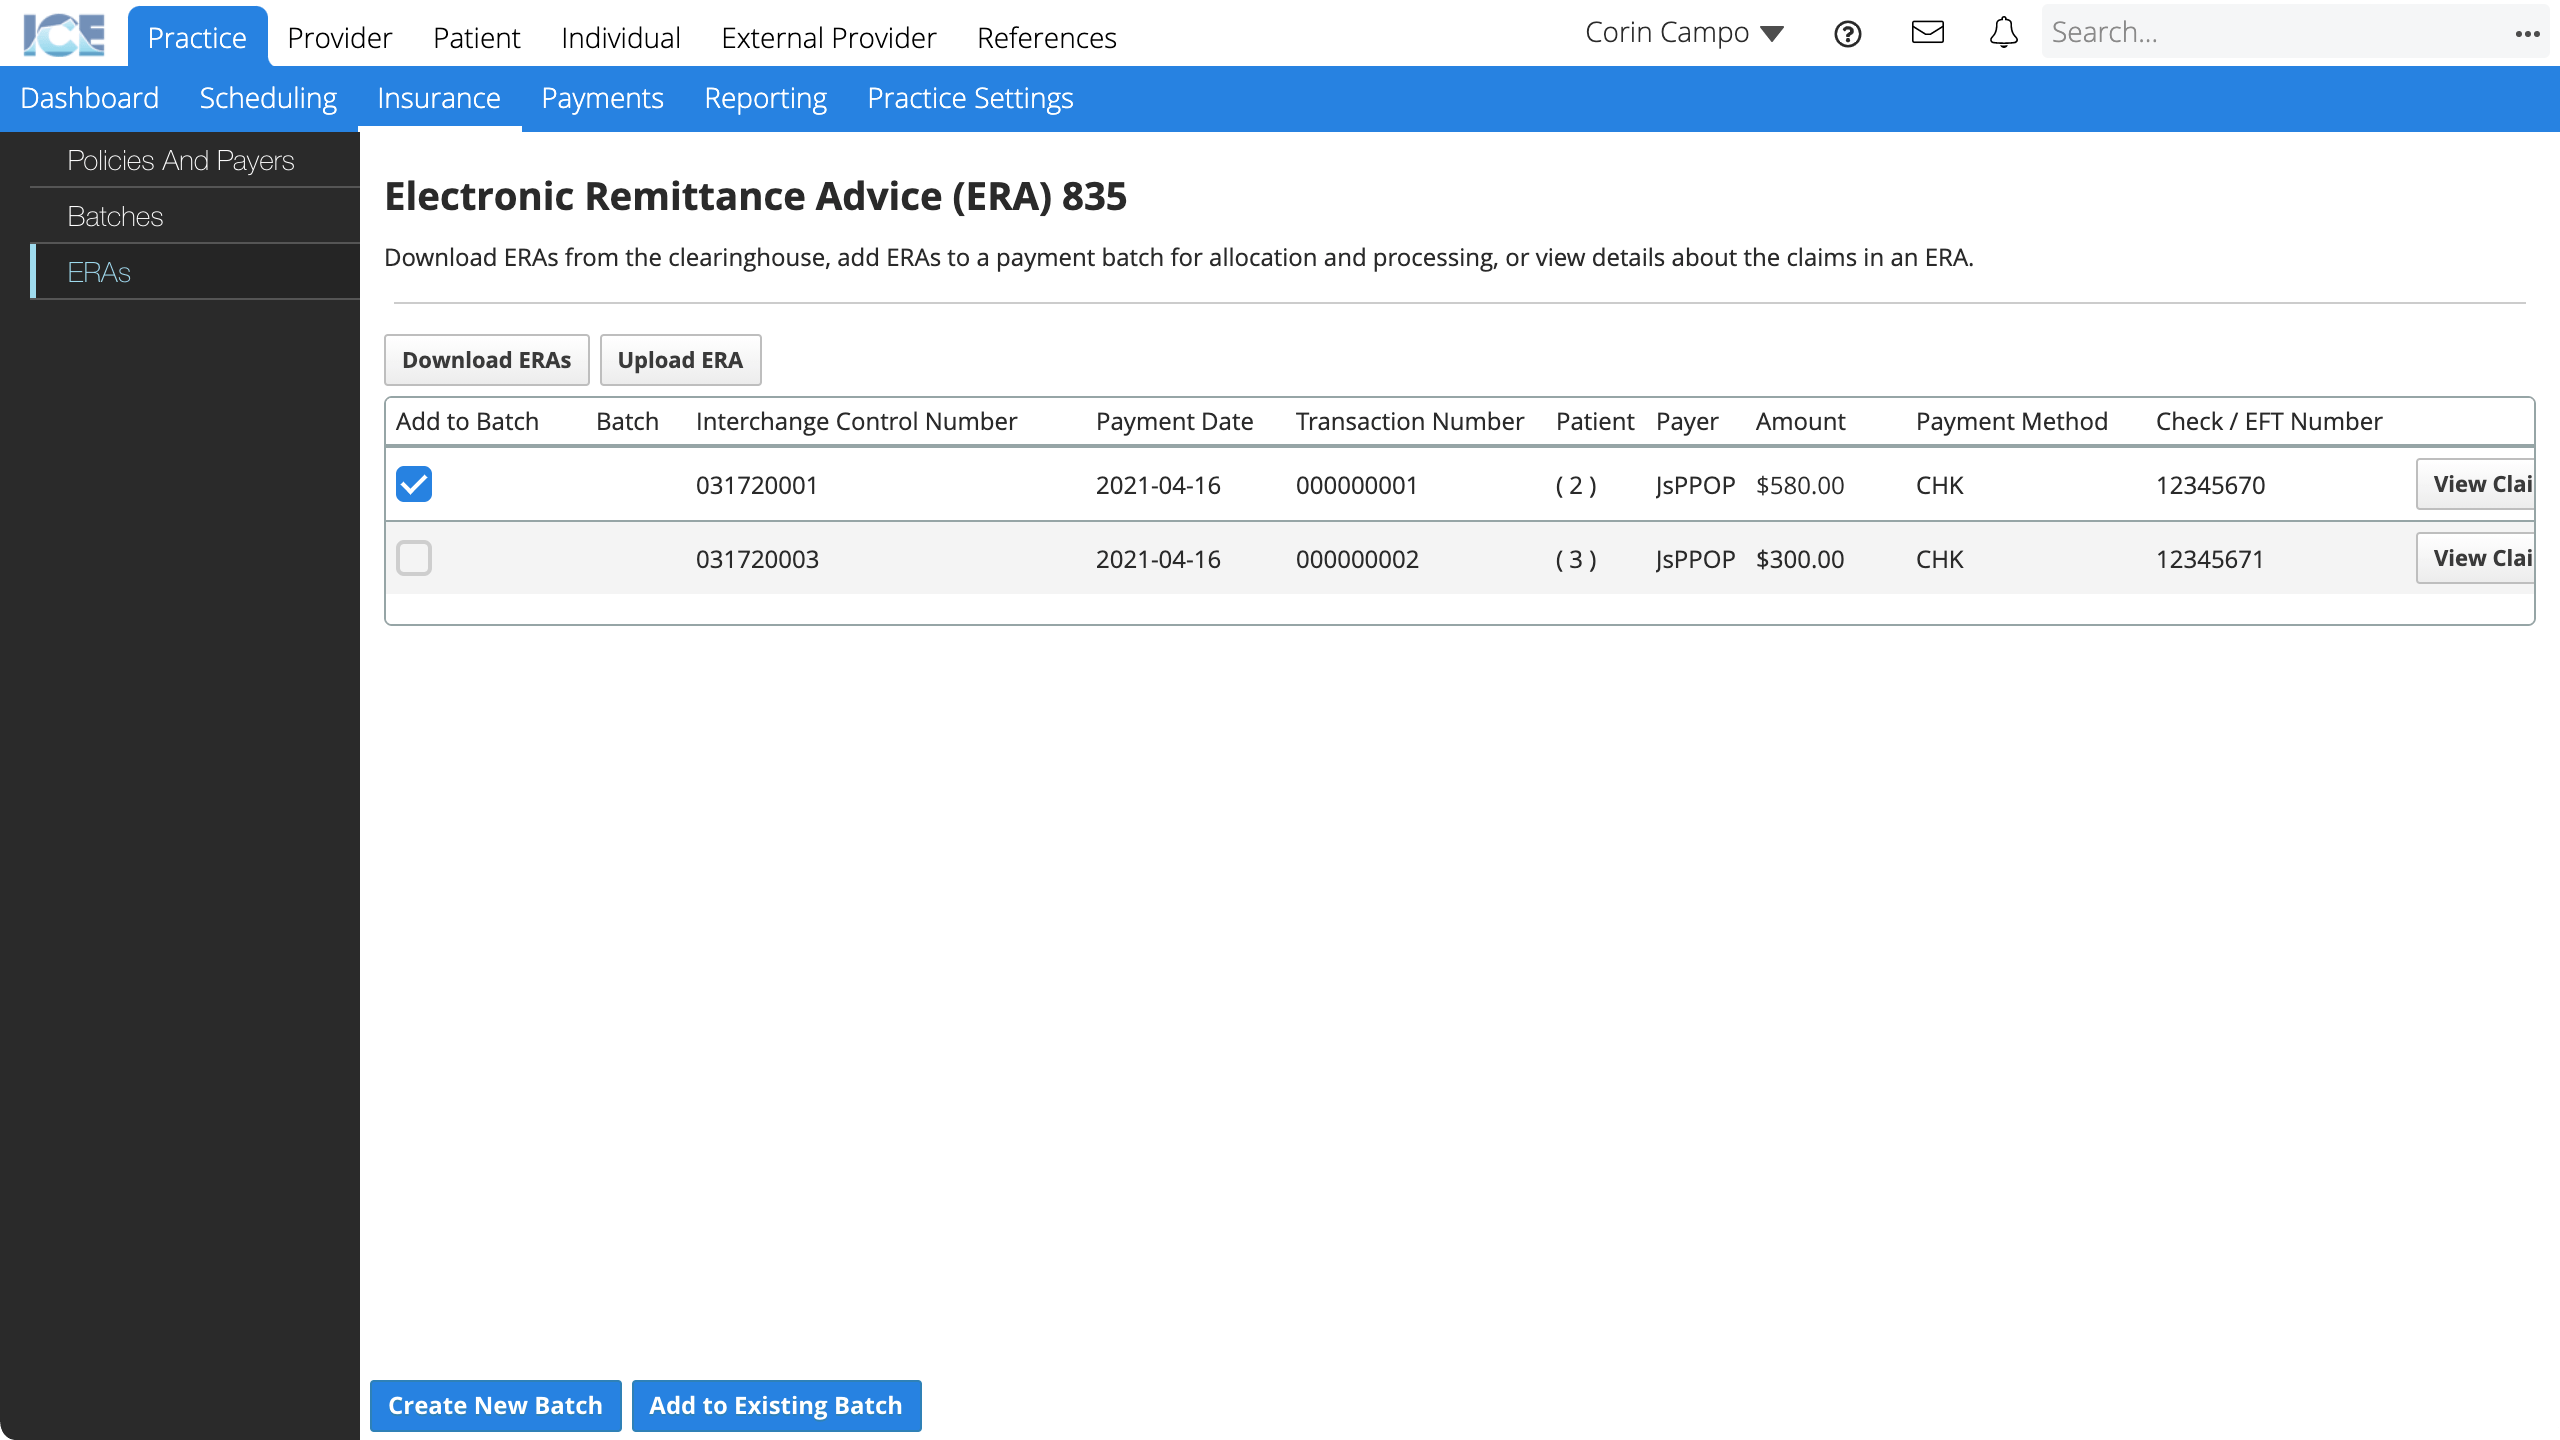The height and width of the screenshot is (1440, 2560).
Task: Click the Dashboard navigation icon
Action: point(90,98)
